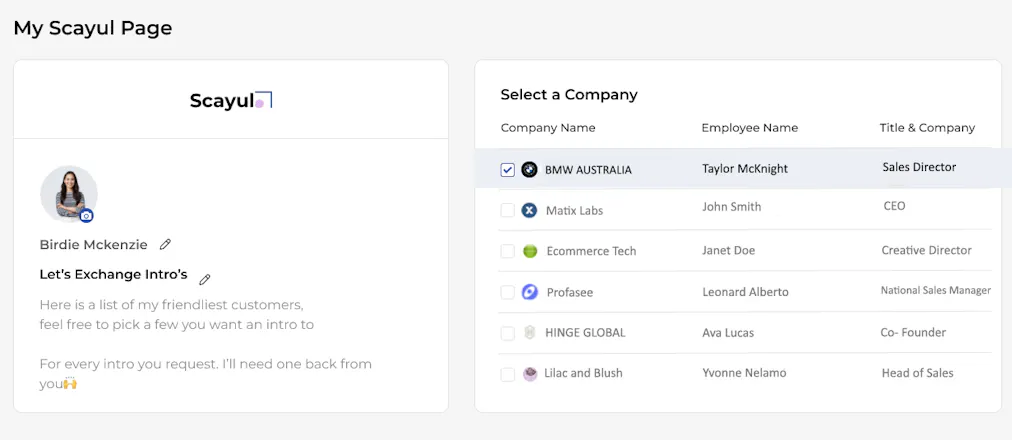Click the Matix Labs logo icon
Image resolution: width=1012 pixels, height=440 pixels.
pos(529,210)
